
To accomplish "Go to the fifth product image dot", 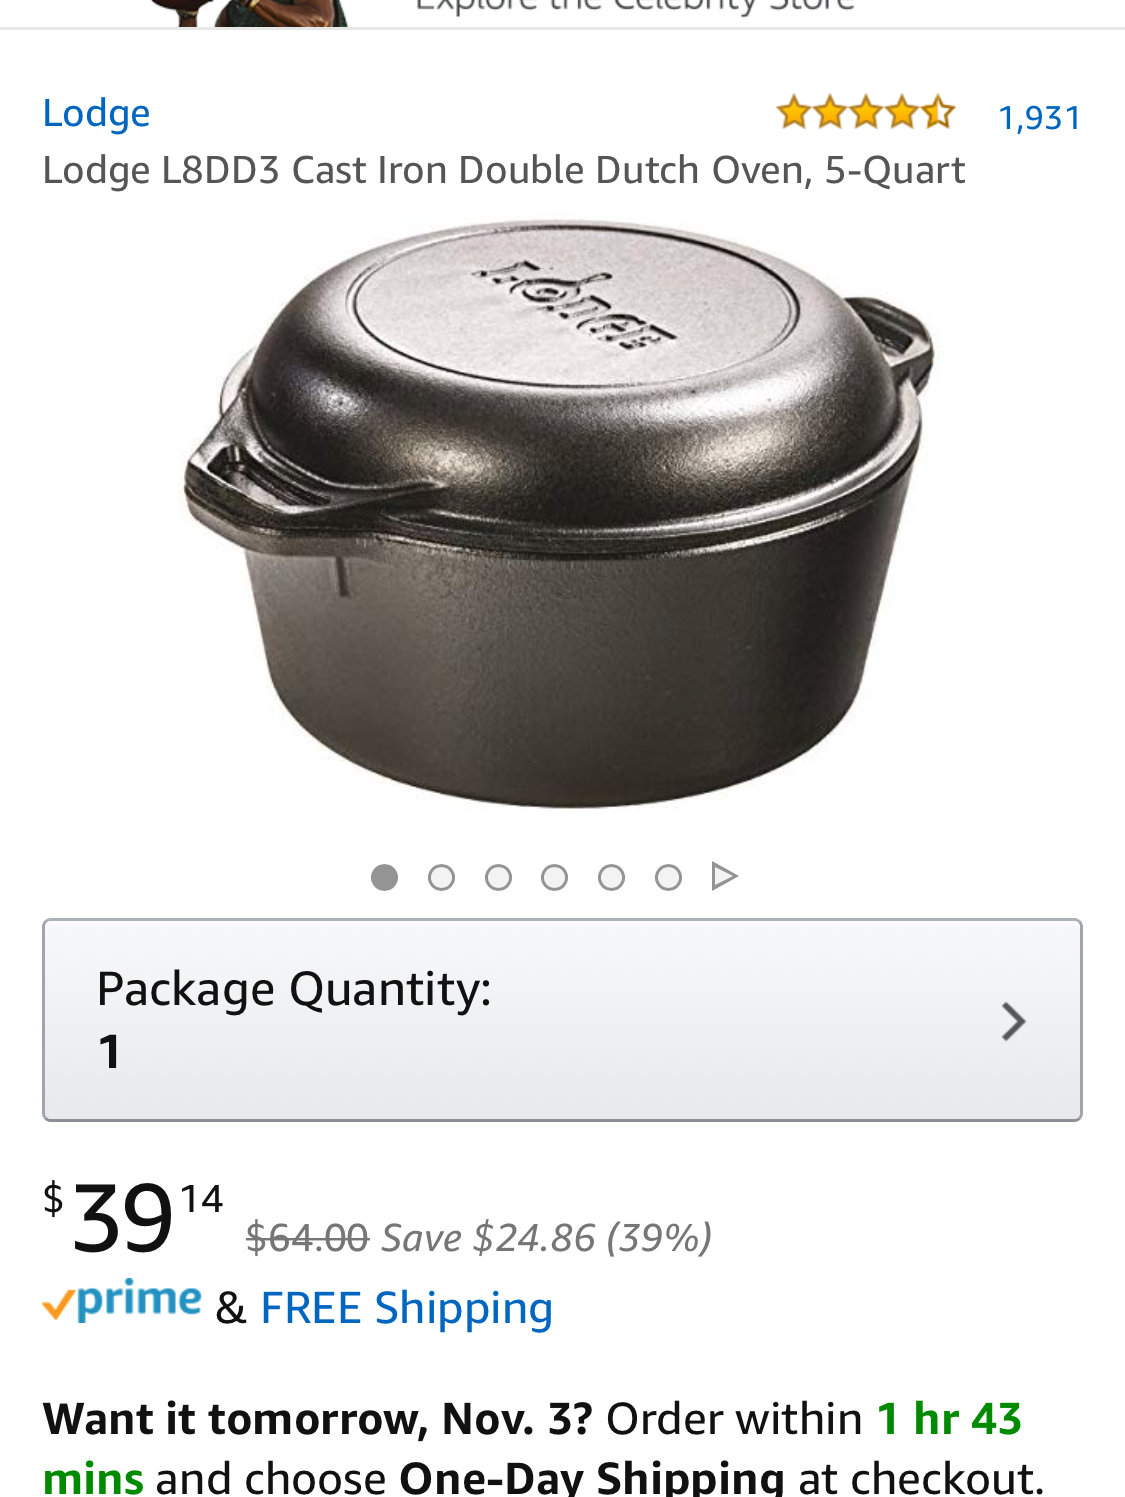I will 611,877.
